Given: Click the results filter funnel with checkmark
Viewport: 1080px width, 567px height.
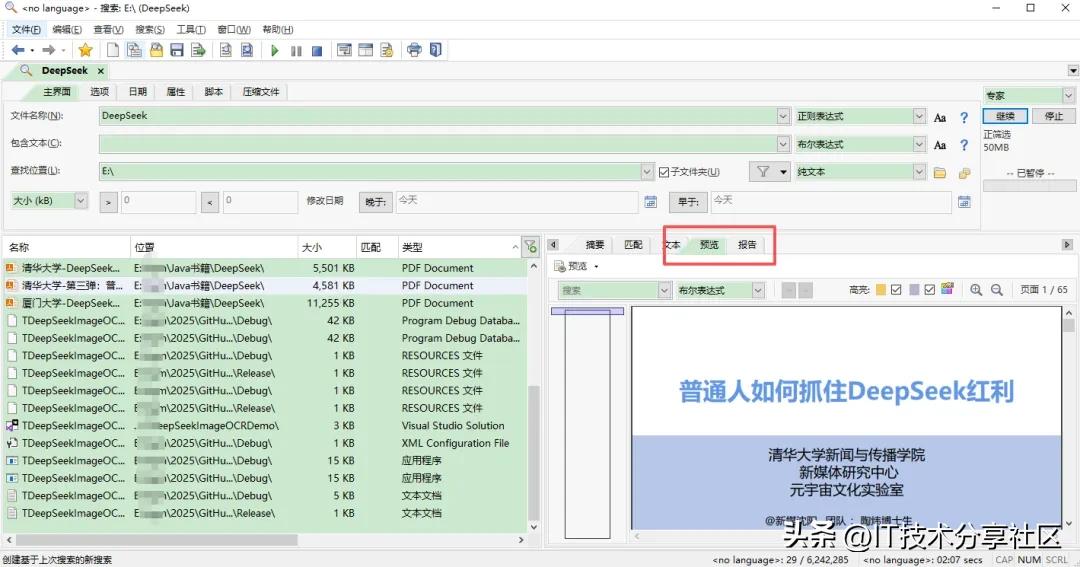Looking at the screenshot, I should point(530,246).
